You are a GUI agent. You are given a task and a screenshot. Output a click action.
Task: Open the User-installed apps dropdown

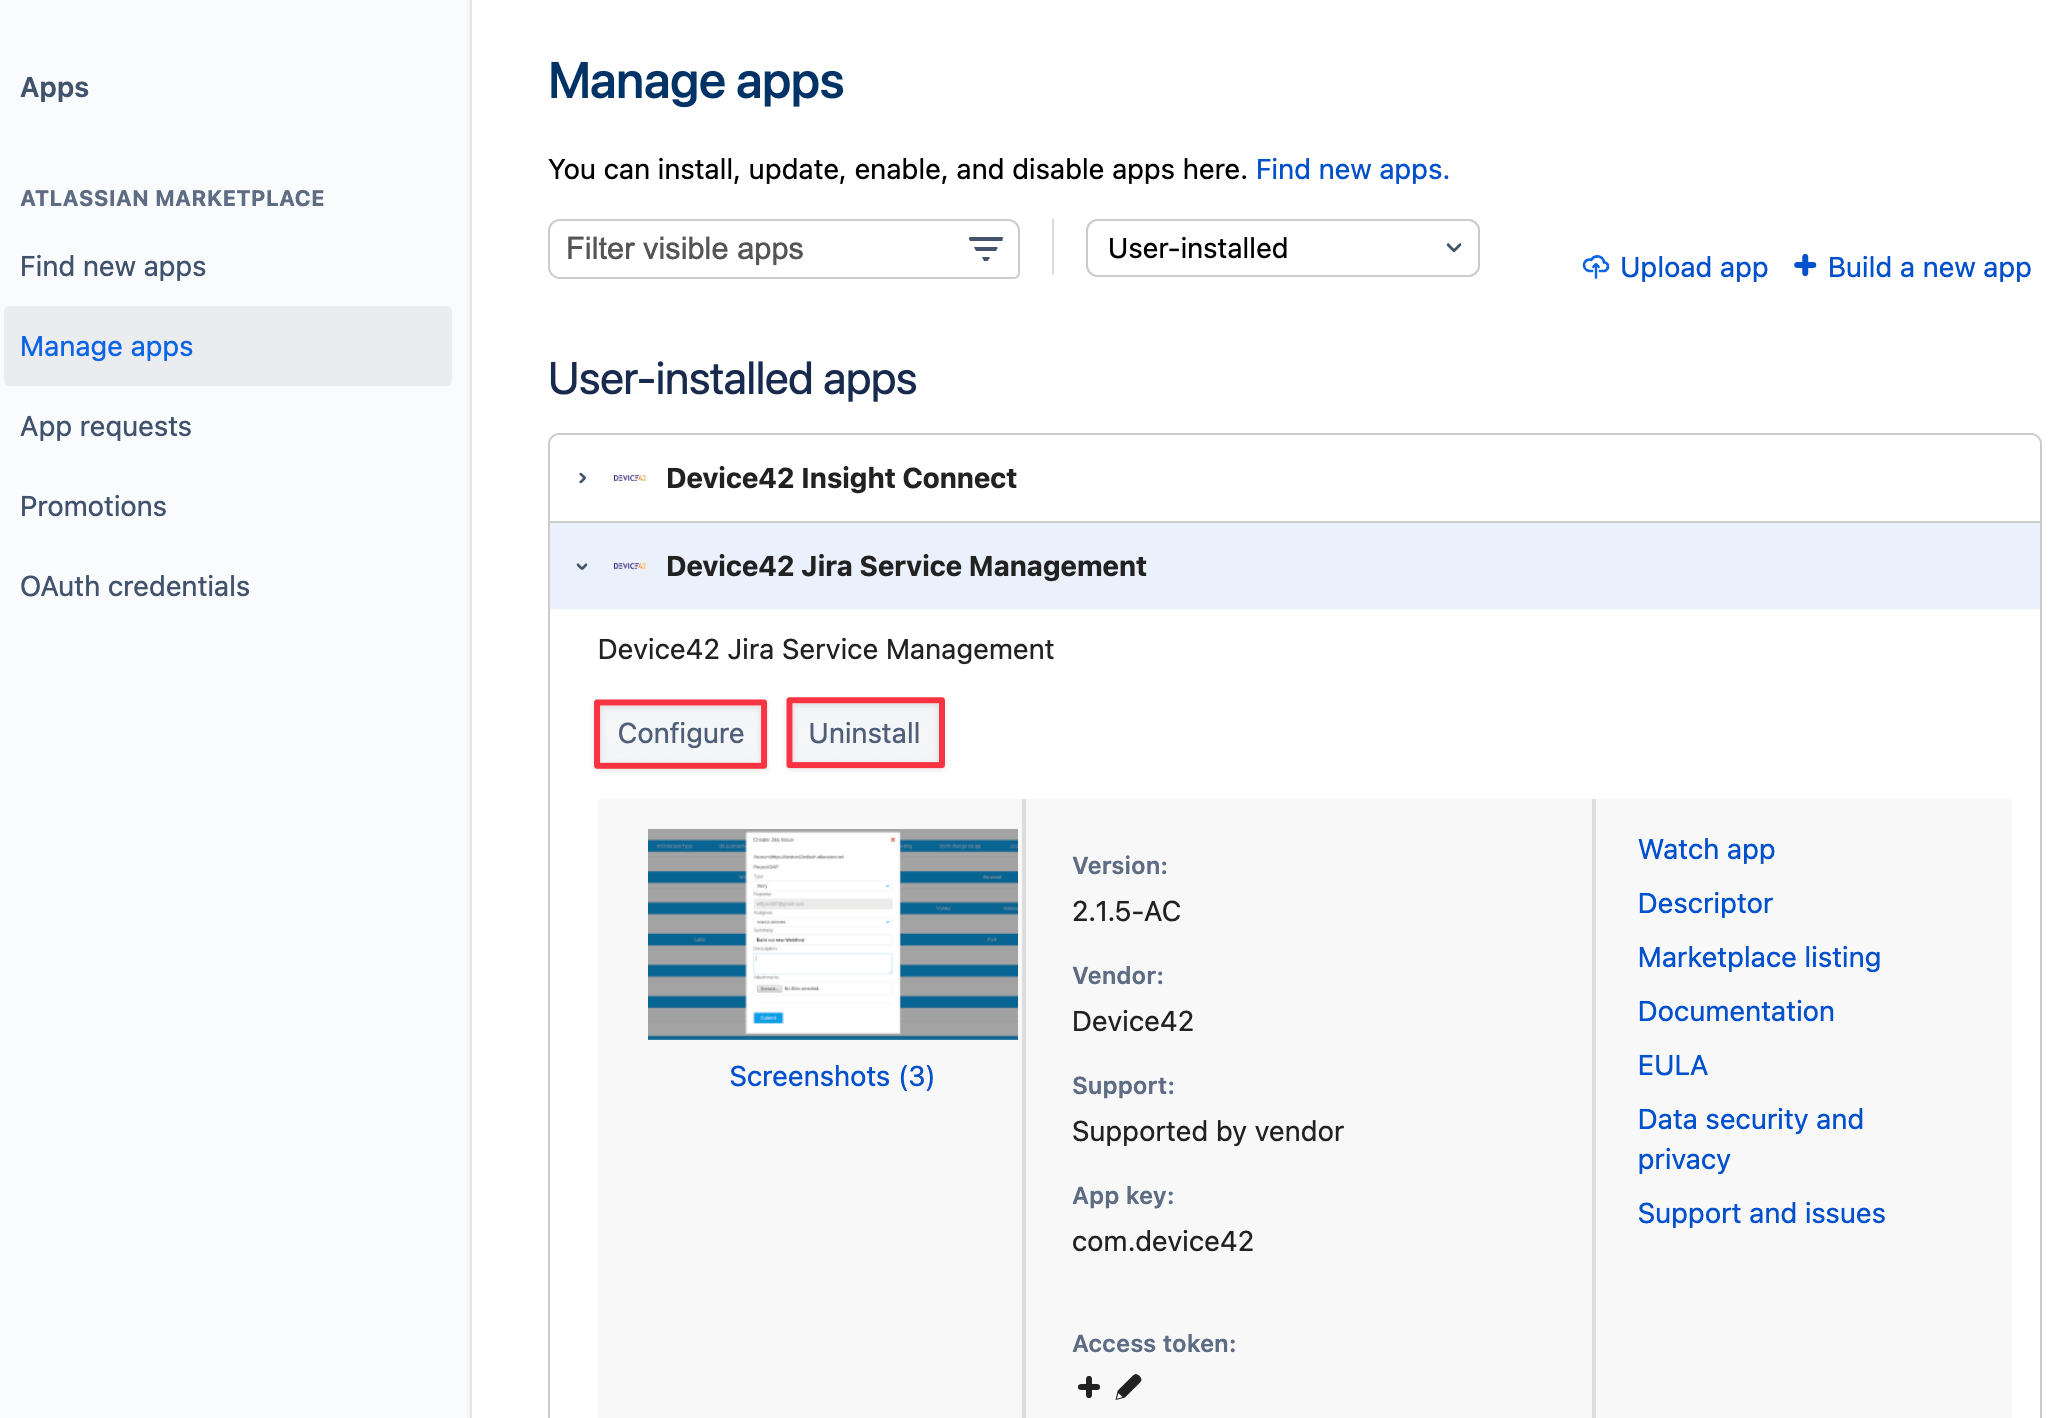pyautogui.click(x=1281, y=248)
